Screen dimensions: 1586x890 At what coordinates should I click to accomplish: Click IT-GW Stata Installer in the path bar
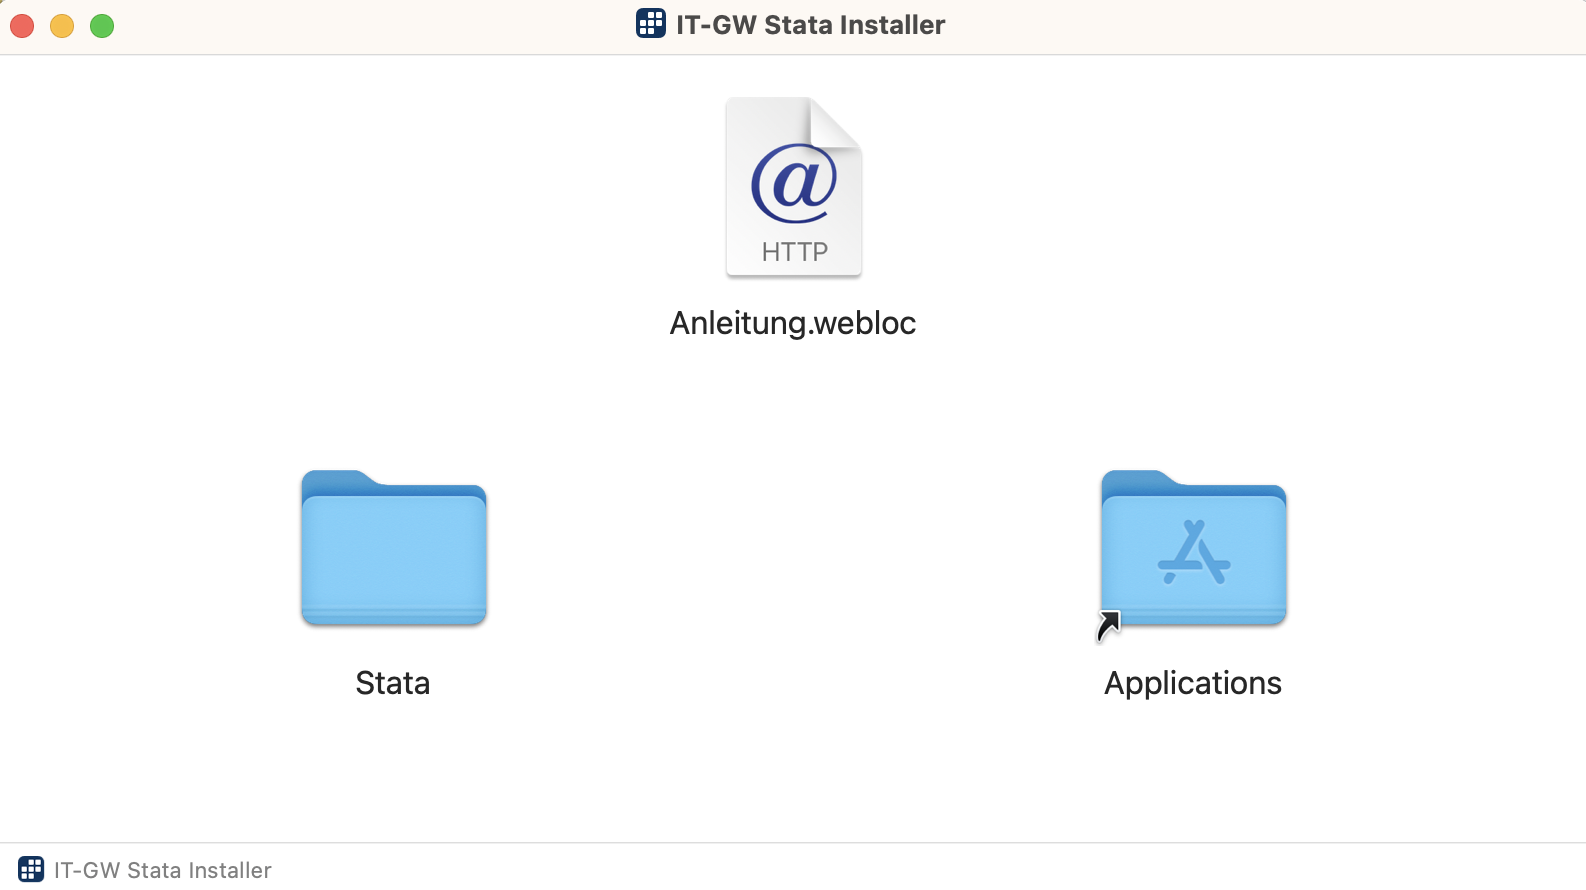[163, 870]
